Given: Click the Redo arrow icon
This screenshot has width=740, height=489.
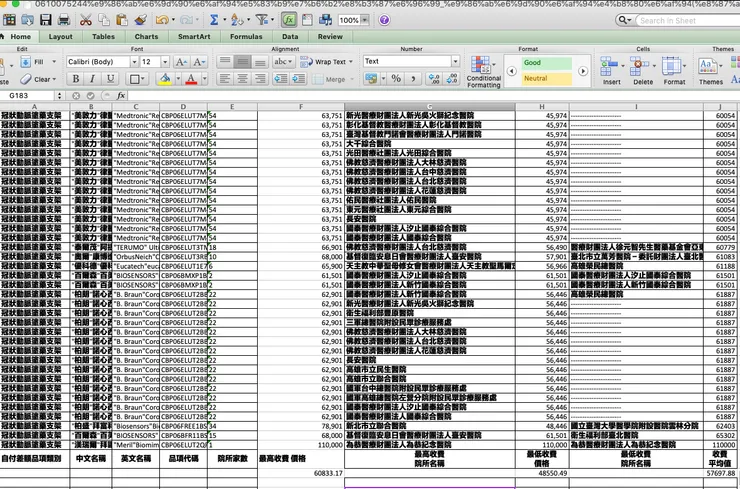Looking at the screenshot, I should click(186, 20).
